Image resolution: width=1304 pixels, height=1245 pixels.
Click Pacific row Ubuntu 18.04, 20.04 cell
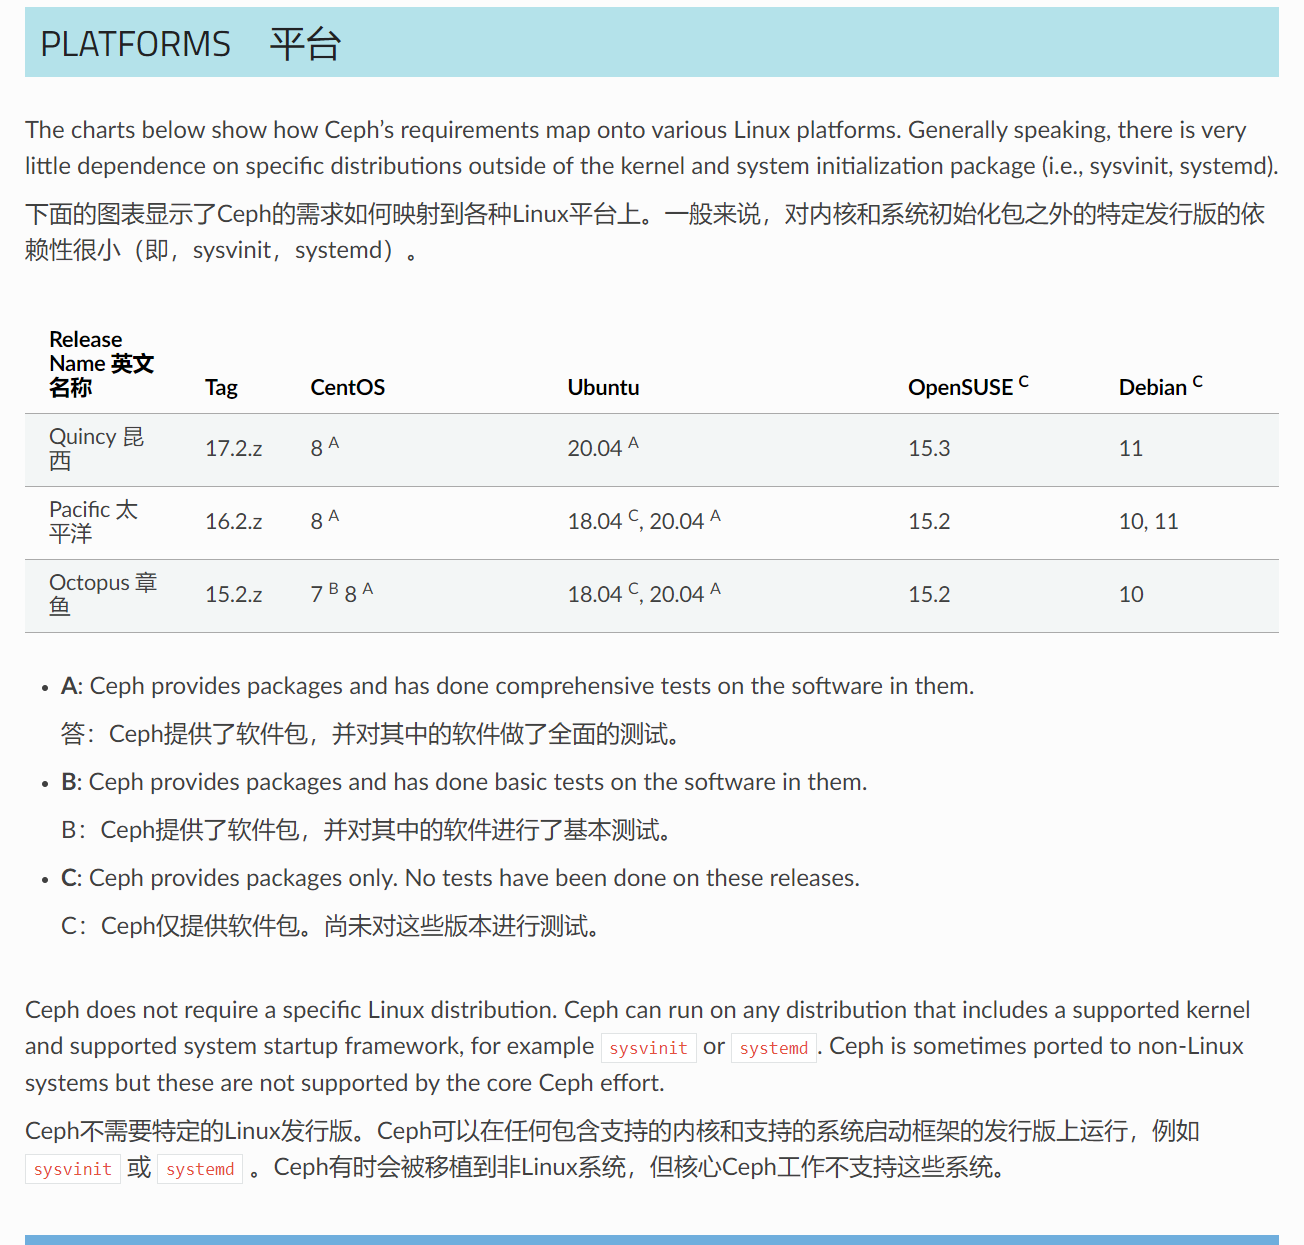[x=644, y=520]
